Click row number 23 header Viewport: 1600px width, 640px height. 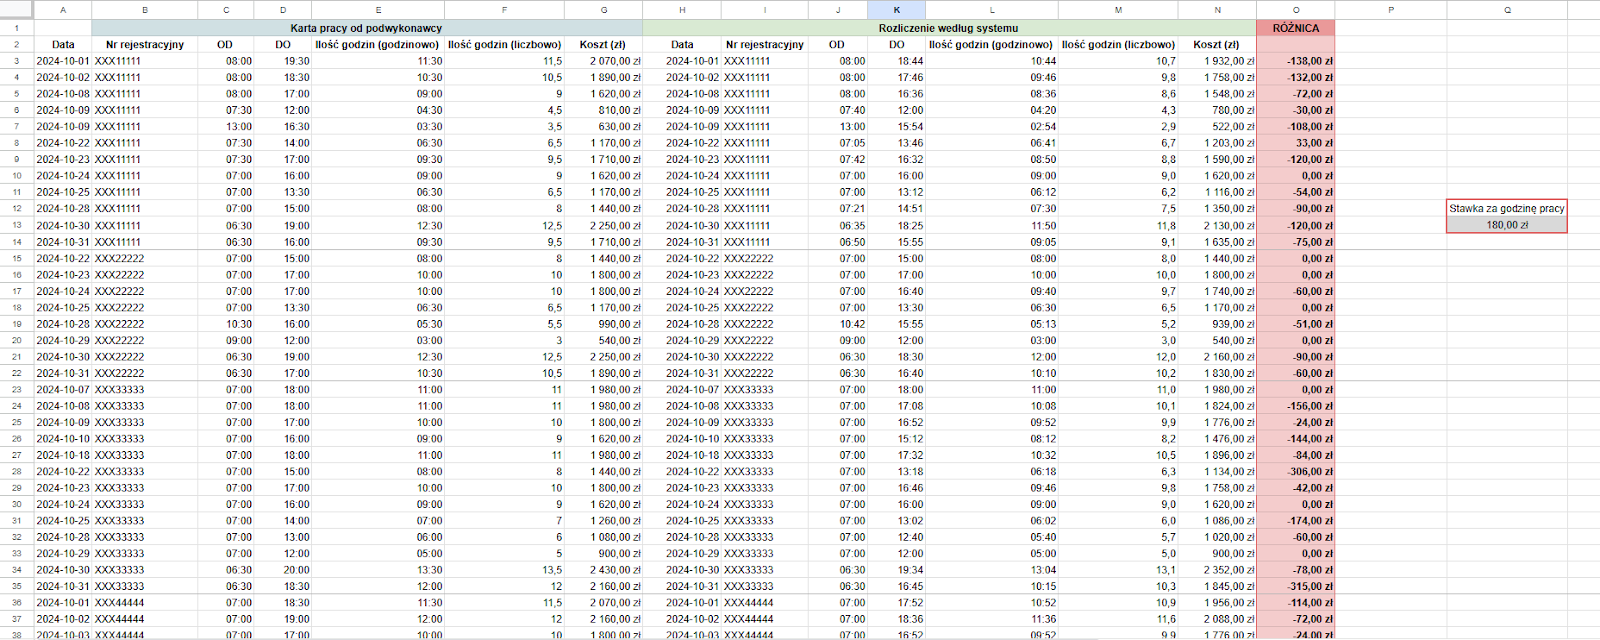click(17, 389)
